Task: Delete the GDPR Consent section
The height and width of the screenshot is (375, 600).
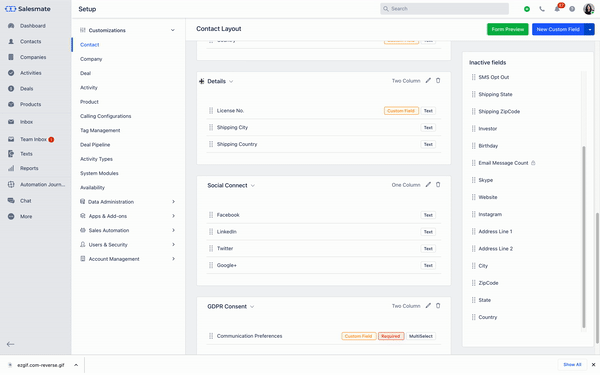Action: click(x=438, y=306)
